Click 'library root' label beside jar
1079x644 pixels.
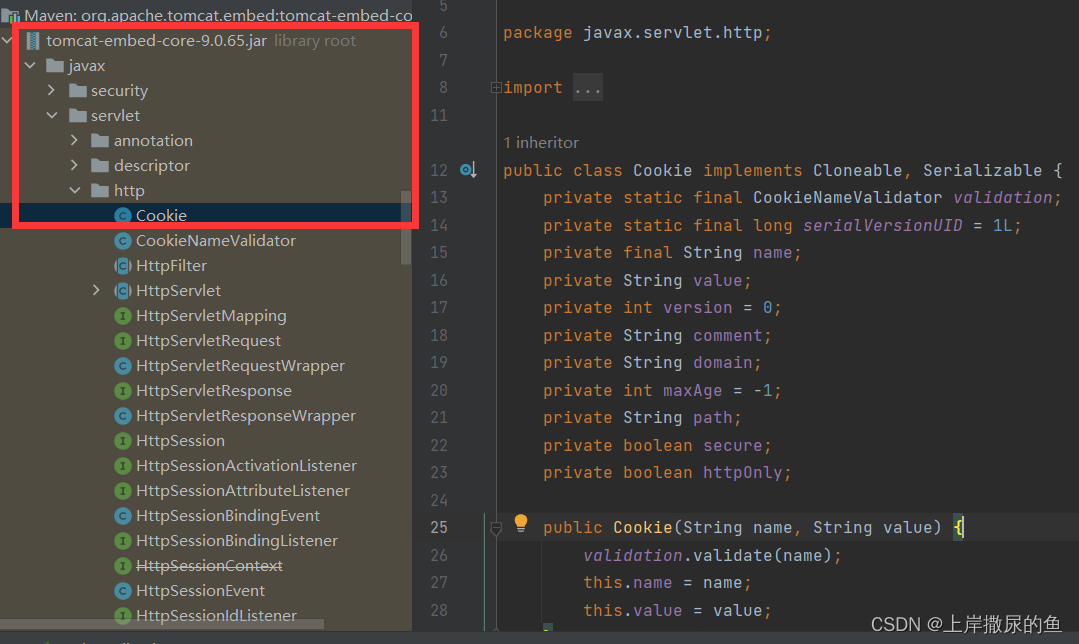(314, 41)
